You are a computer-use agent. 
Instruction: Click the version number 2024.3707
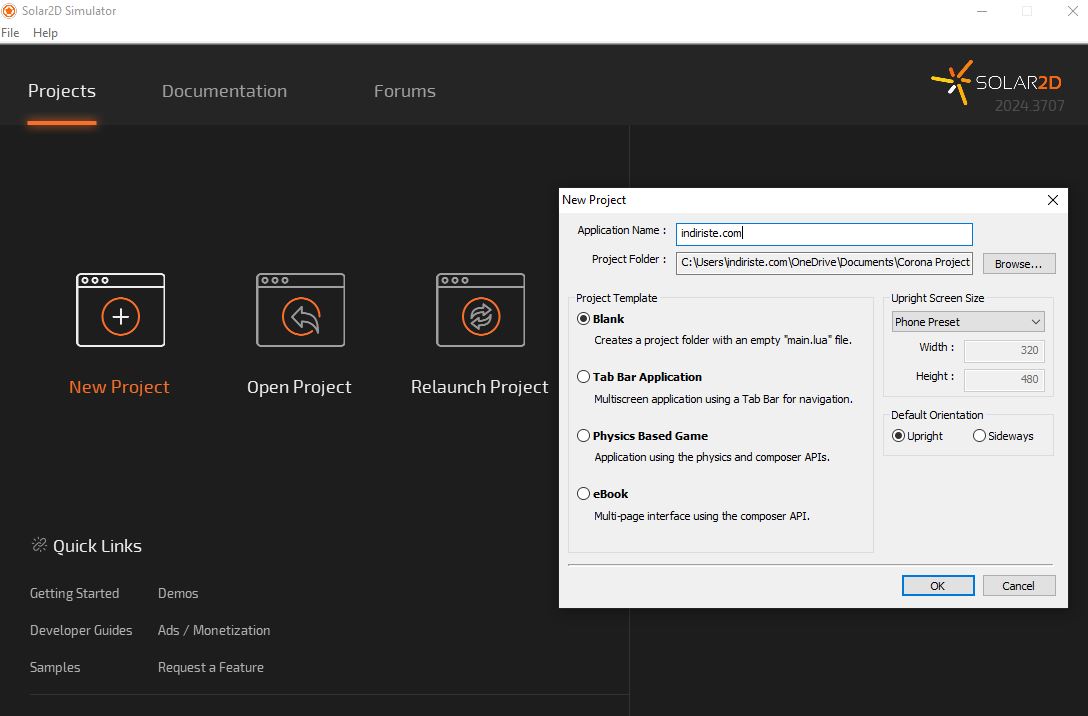[1030, 105]
